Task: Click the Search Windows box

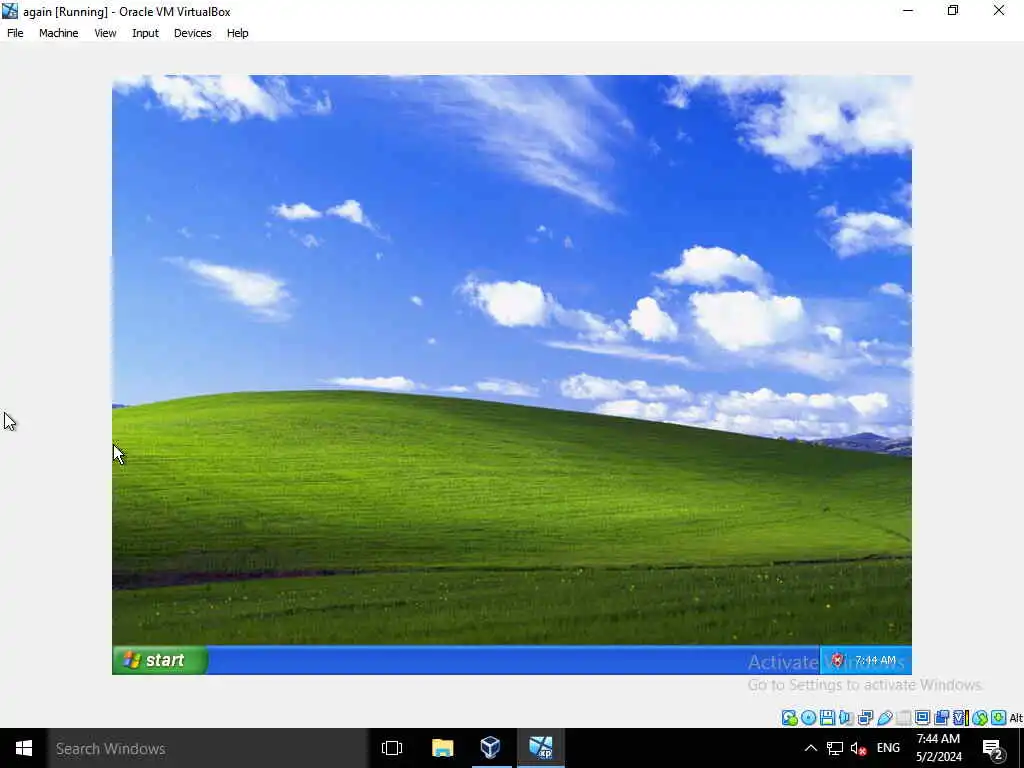Action: 208,748
